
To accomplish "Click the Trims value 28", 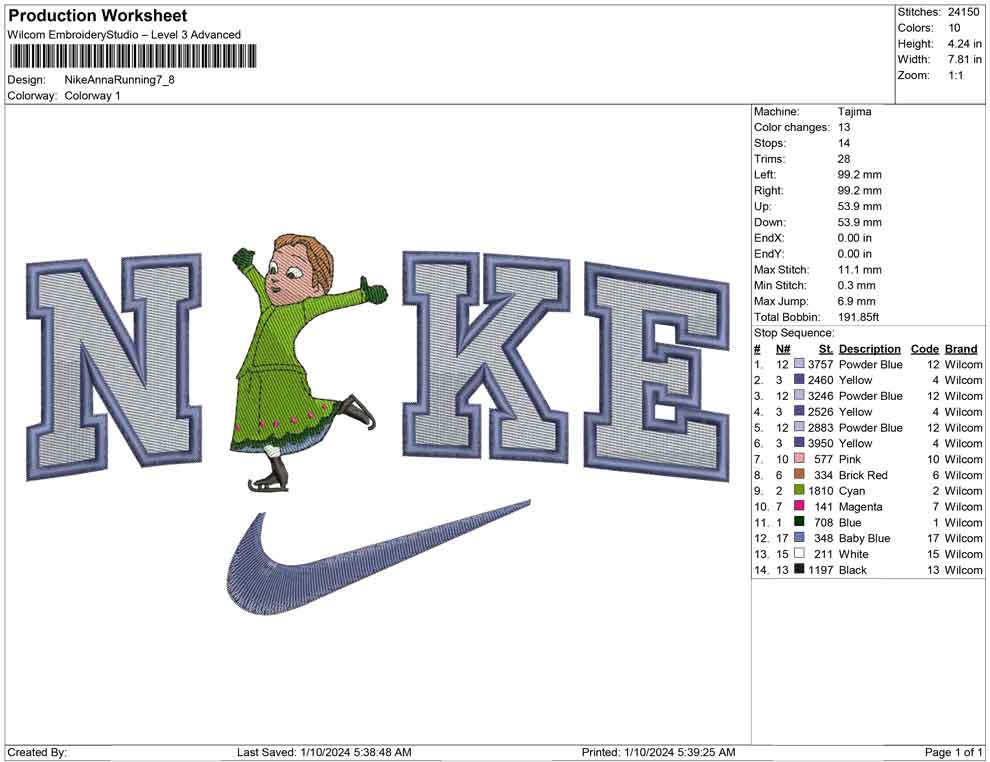I will click(844, 159).
